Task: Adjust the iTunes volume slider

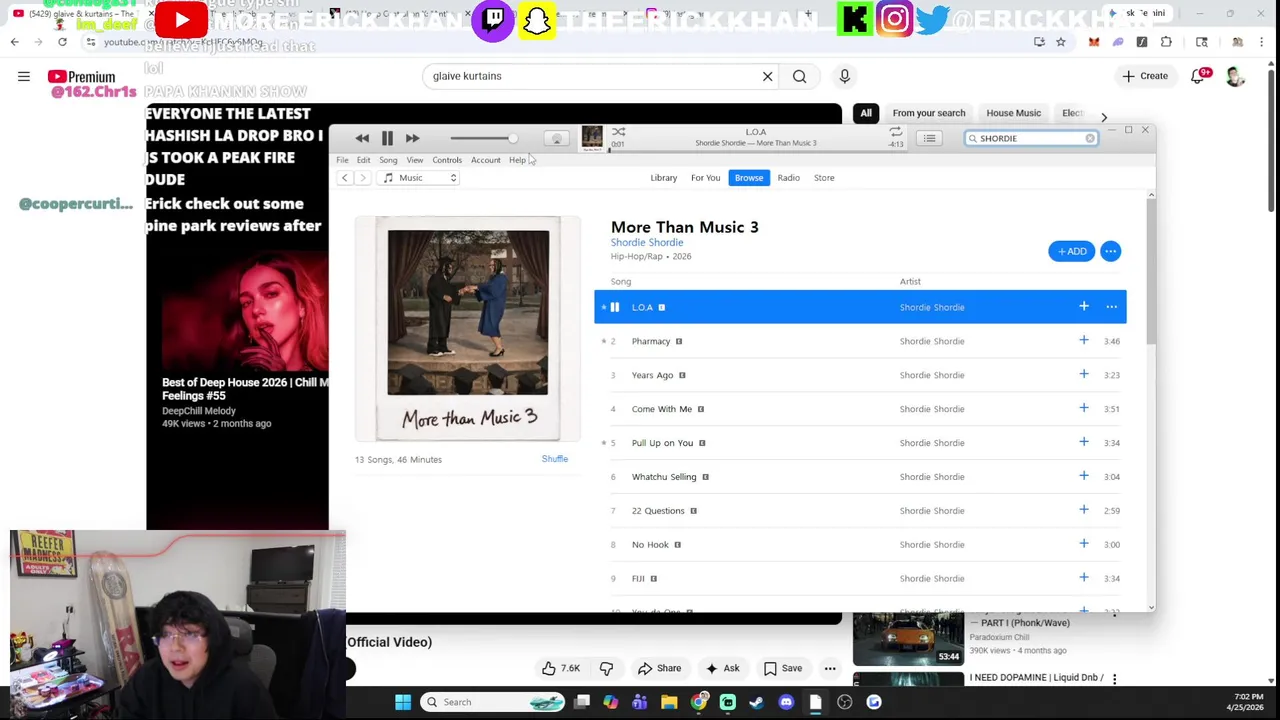Action: (x=482, y=139)
